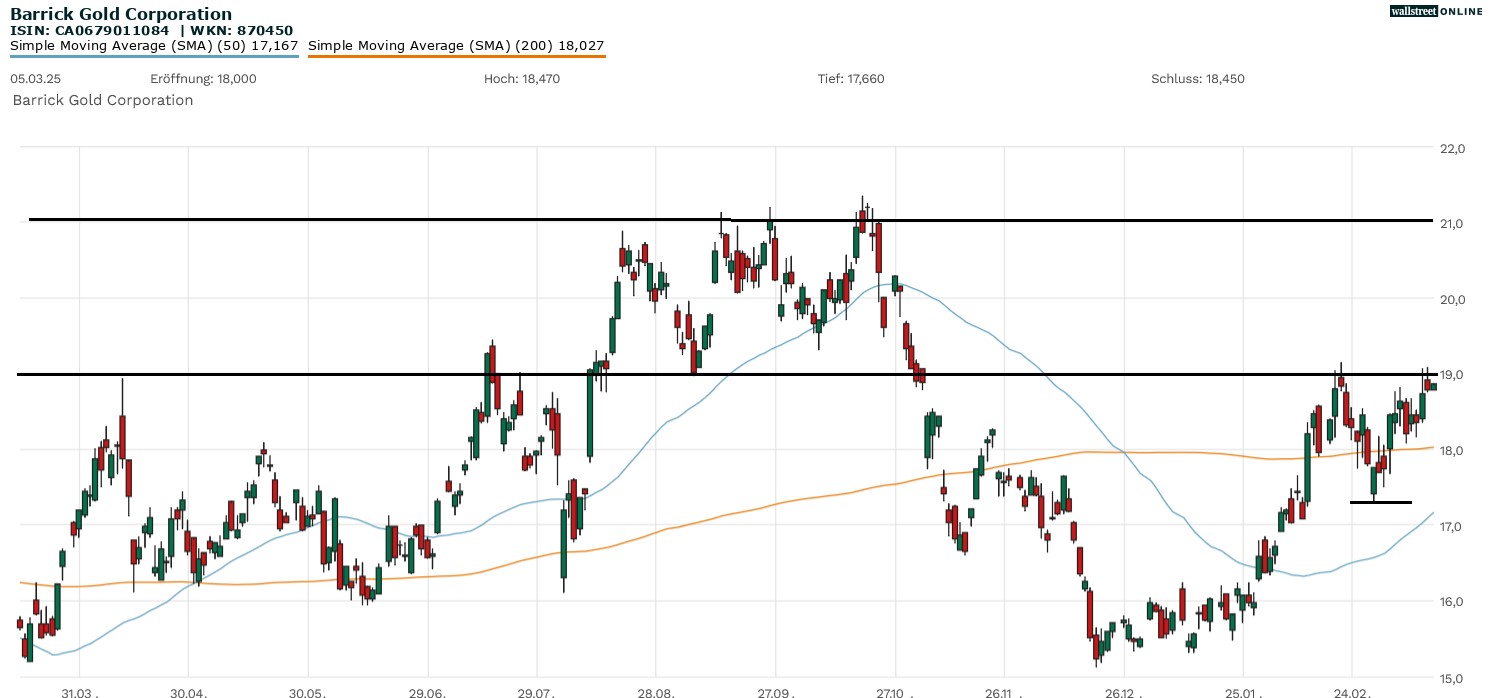Toggle the Simple Moving Average (SMA) (200) legend
Screen dimensions: 1490x698
click(456, 45)
